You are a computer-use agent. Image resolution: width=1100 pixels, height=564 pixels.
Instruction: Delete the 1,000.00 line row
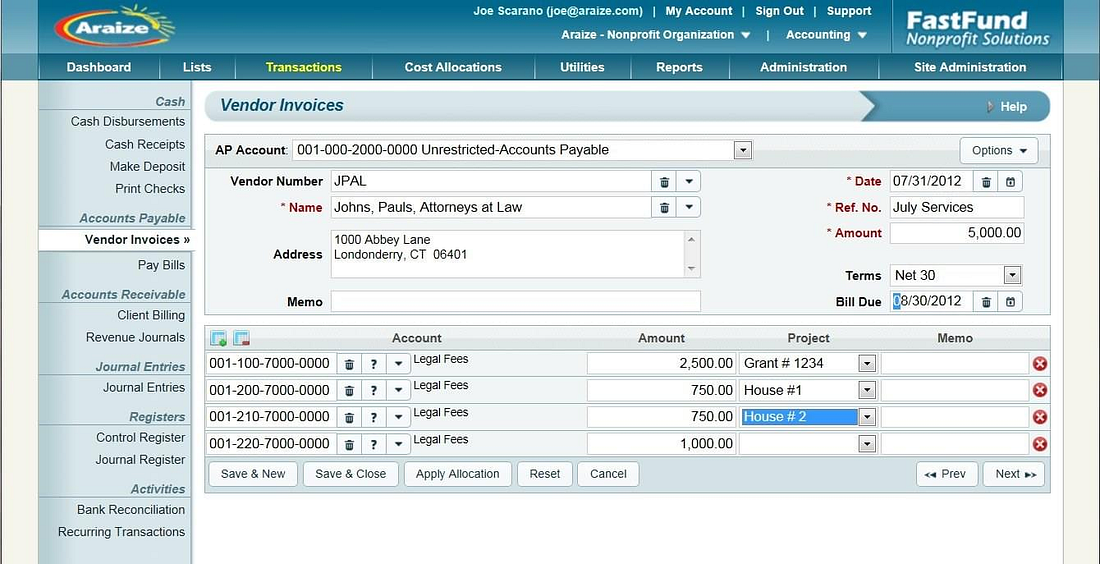click(x=1040, y=444)
